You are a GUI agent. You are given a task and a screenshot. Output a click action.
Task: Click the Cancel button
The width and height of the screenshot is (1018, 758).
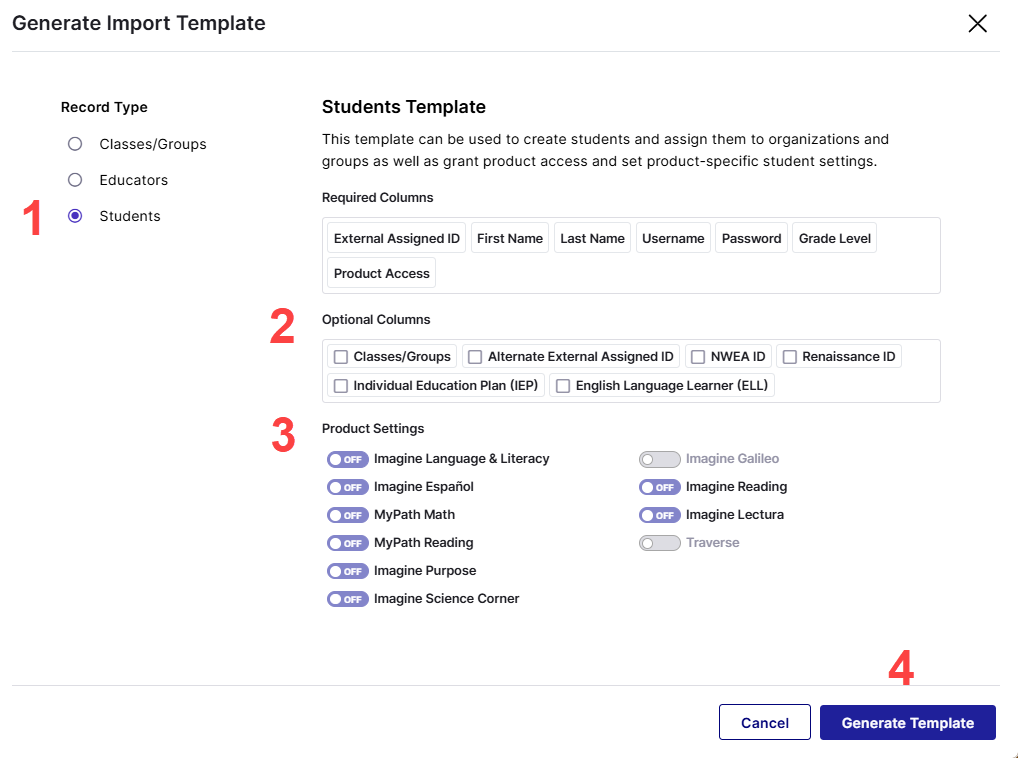[764, 723]
